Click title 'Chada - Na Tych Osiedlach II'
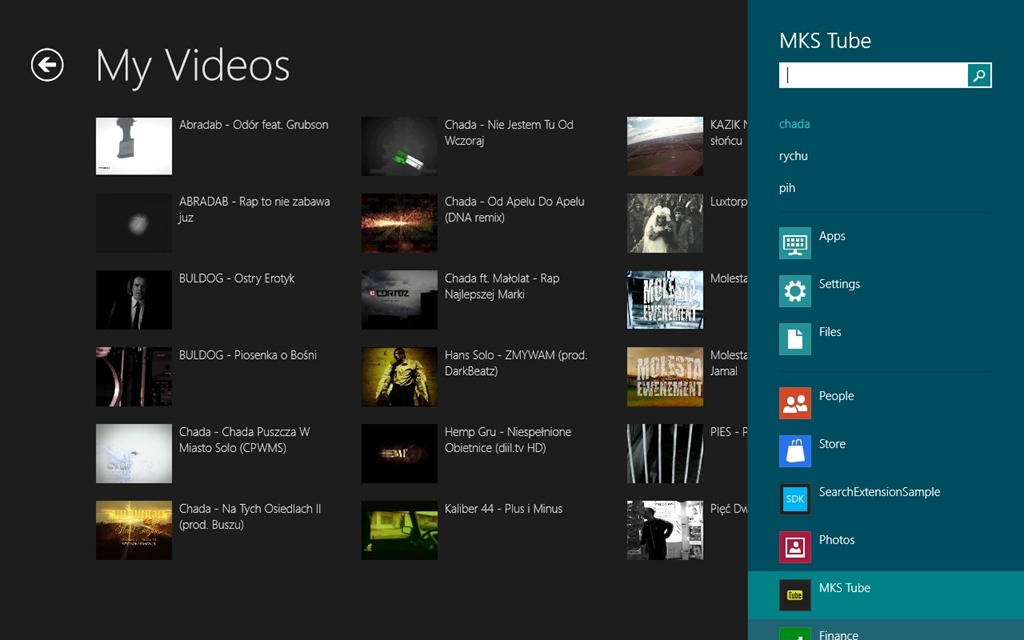Viewport: 1024px width, 640px height. point(250,517)
